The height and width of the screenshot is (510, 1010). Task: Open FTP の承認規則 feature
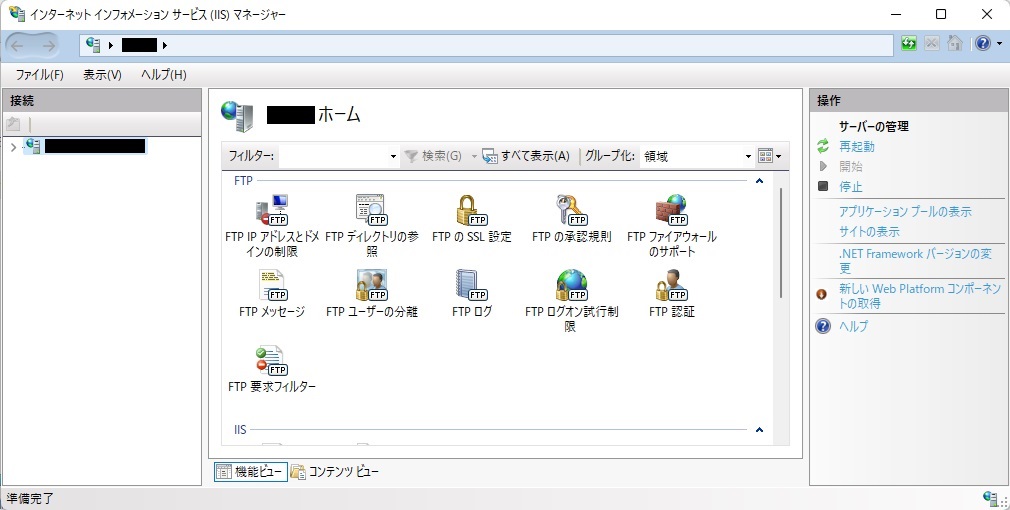coord(571,218)
